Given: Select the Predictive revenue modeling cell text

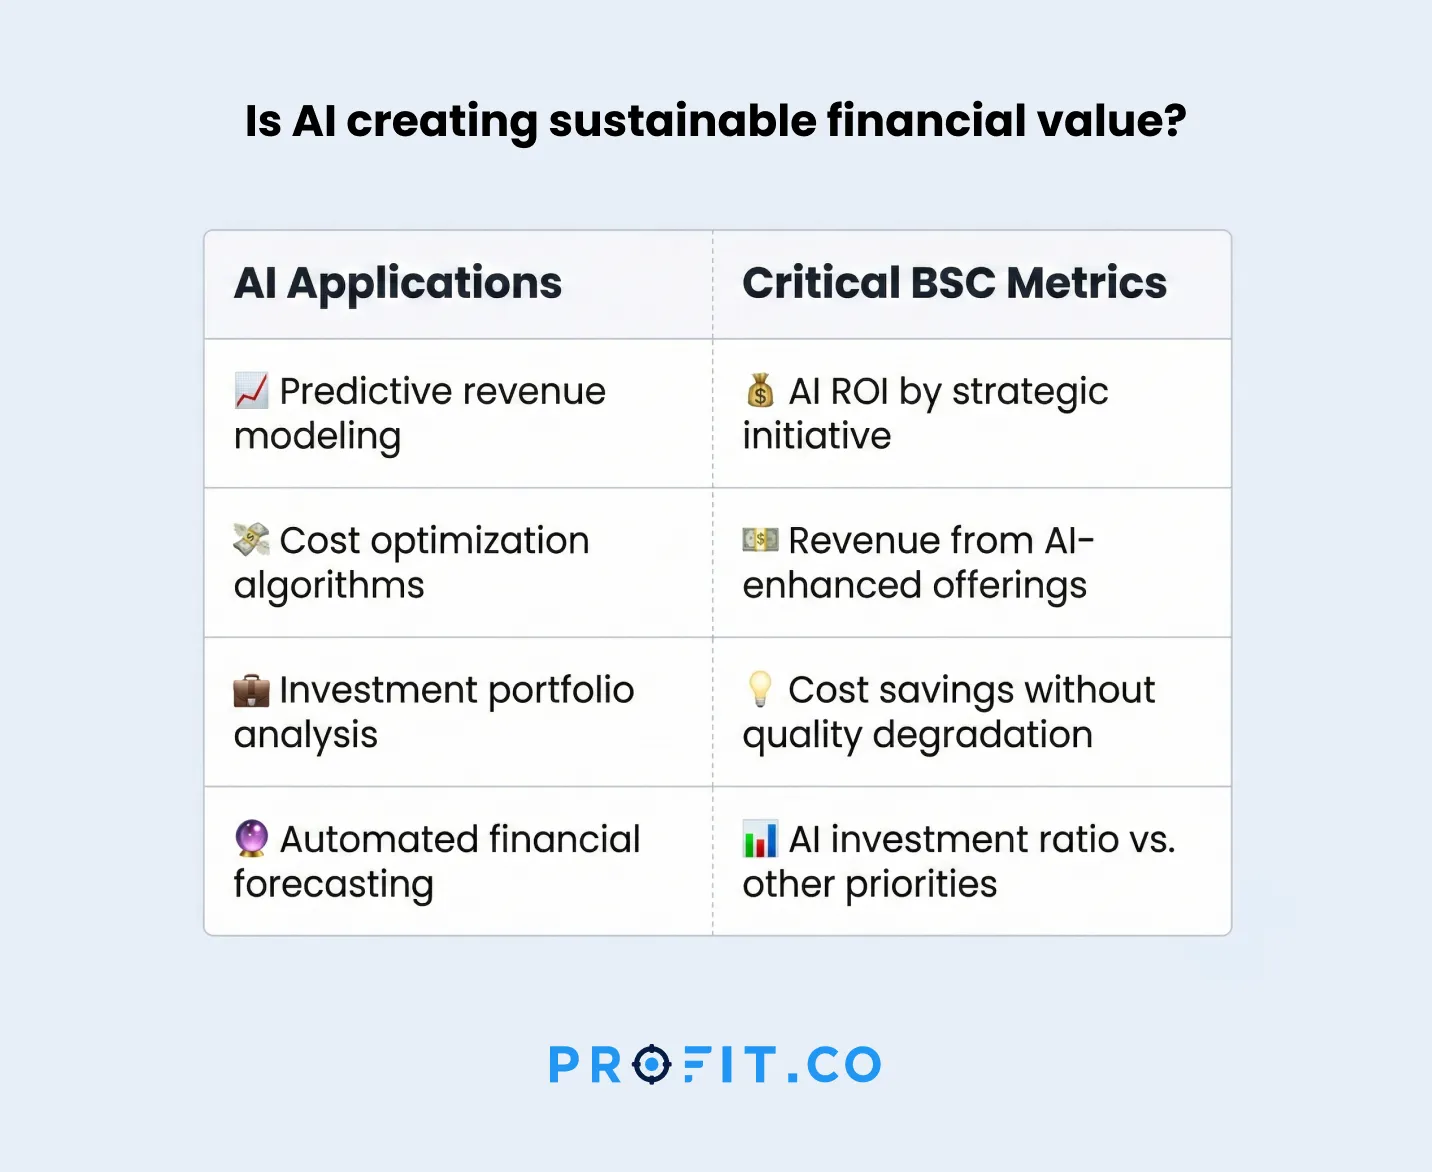Looking at the screenshot, I should pyautogui.click(x=420, y=413).
